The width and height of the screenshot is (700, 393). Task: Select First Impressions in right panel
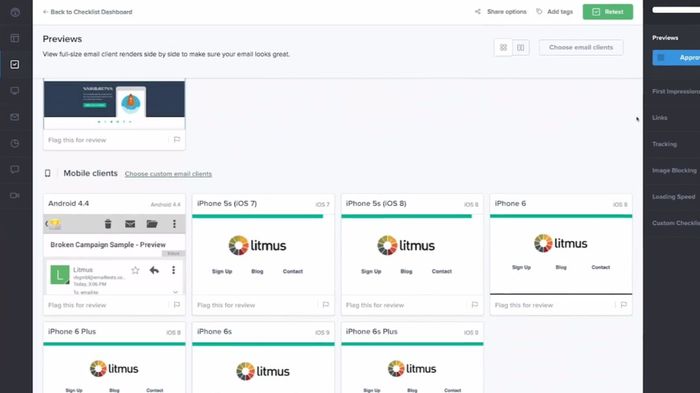[676, 92]
